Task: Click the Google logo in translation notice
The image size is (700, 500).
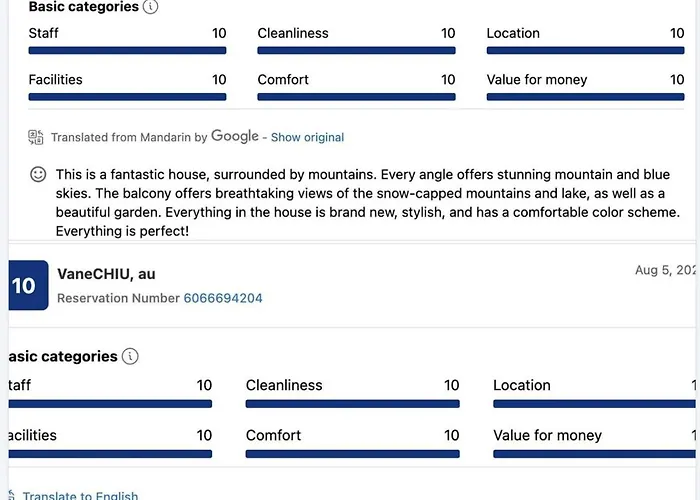Action: [235, 136]
